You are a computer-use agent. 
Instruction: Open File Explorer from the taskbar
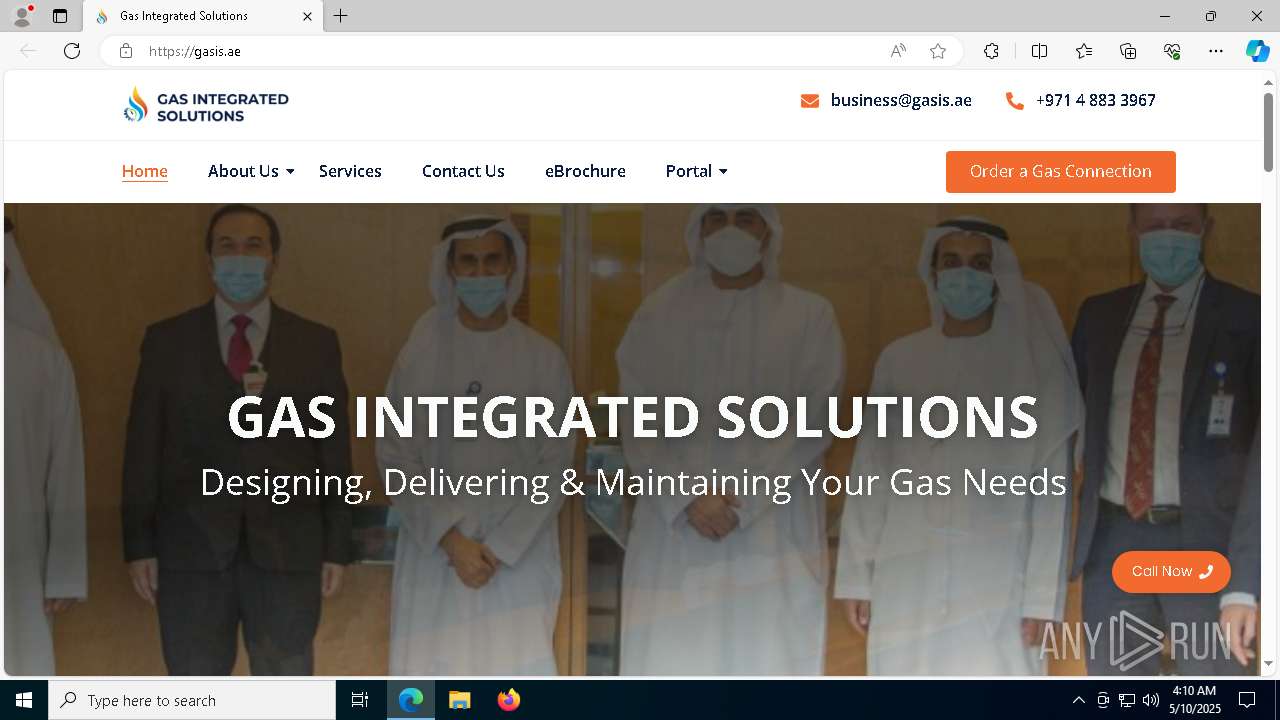(459, 700)
